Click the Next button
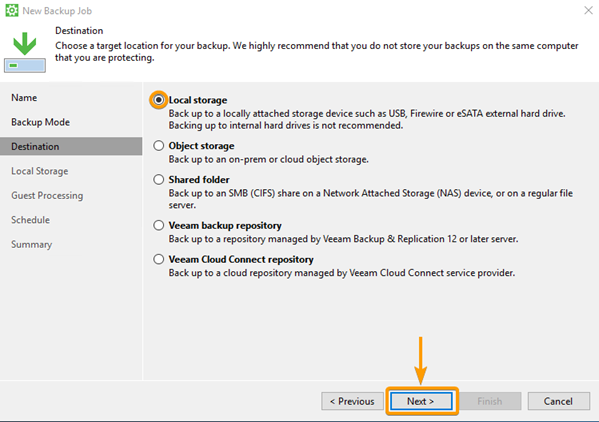Screen dimensions: 599x422 click(421, 401)
